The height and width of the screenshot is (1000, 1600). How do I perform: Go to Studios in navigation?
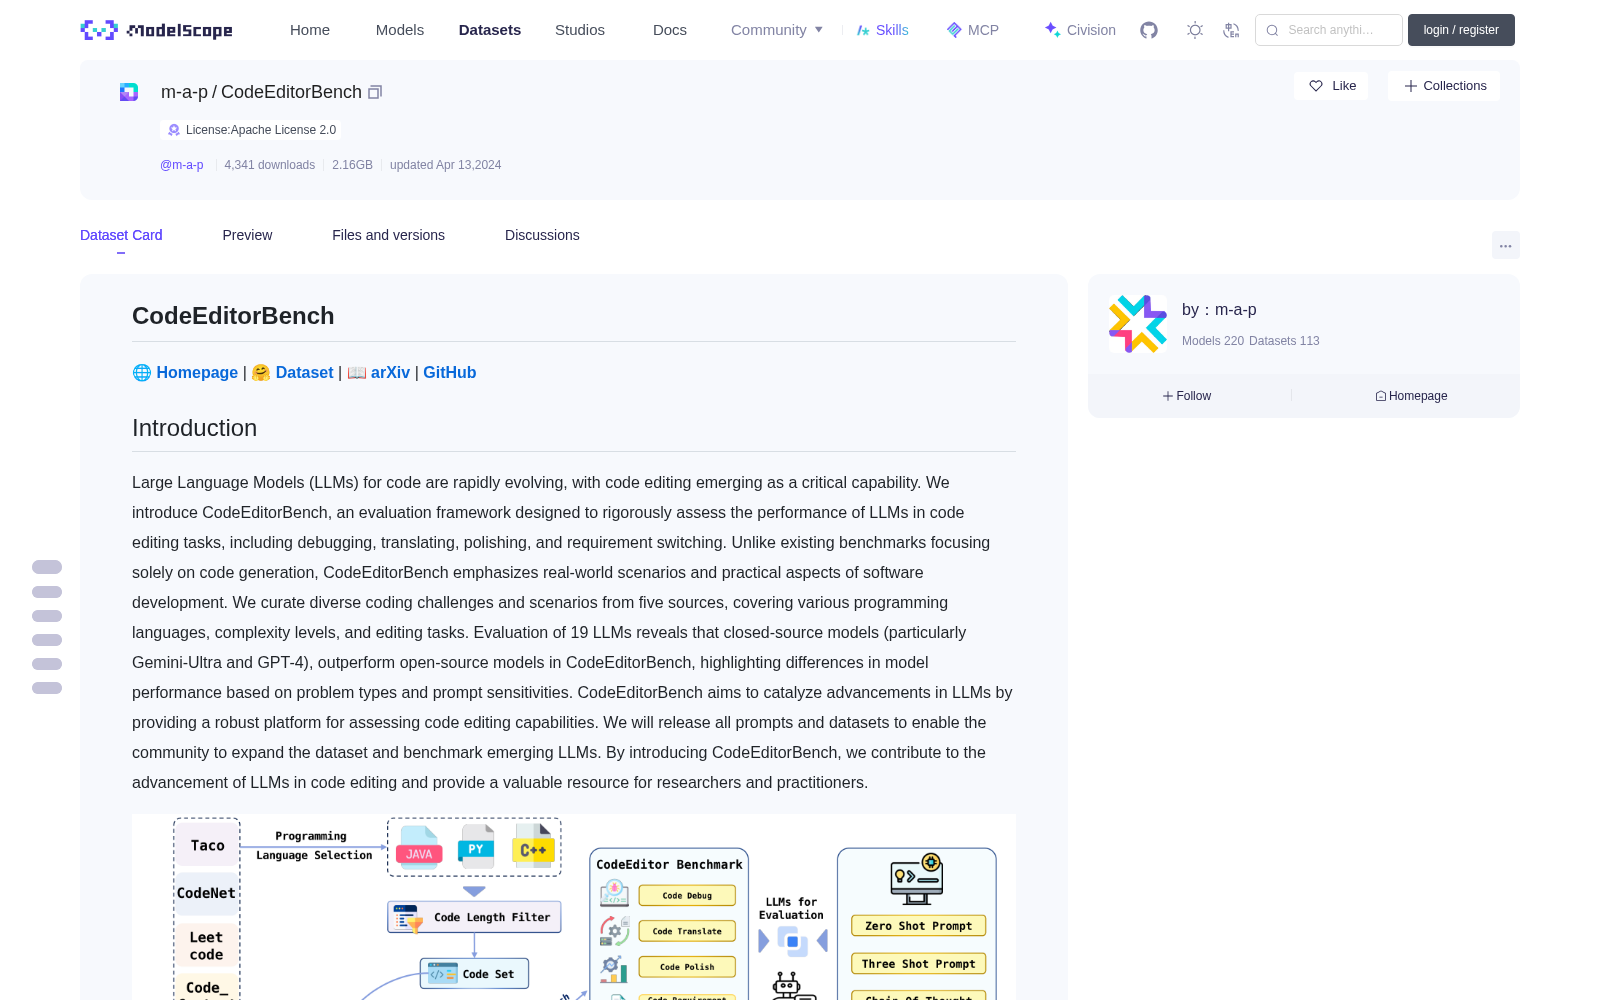click(x=580, y=30)
